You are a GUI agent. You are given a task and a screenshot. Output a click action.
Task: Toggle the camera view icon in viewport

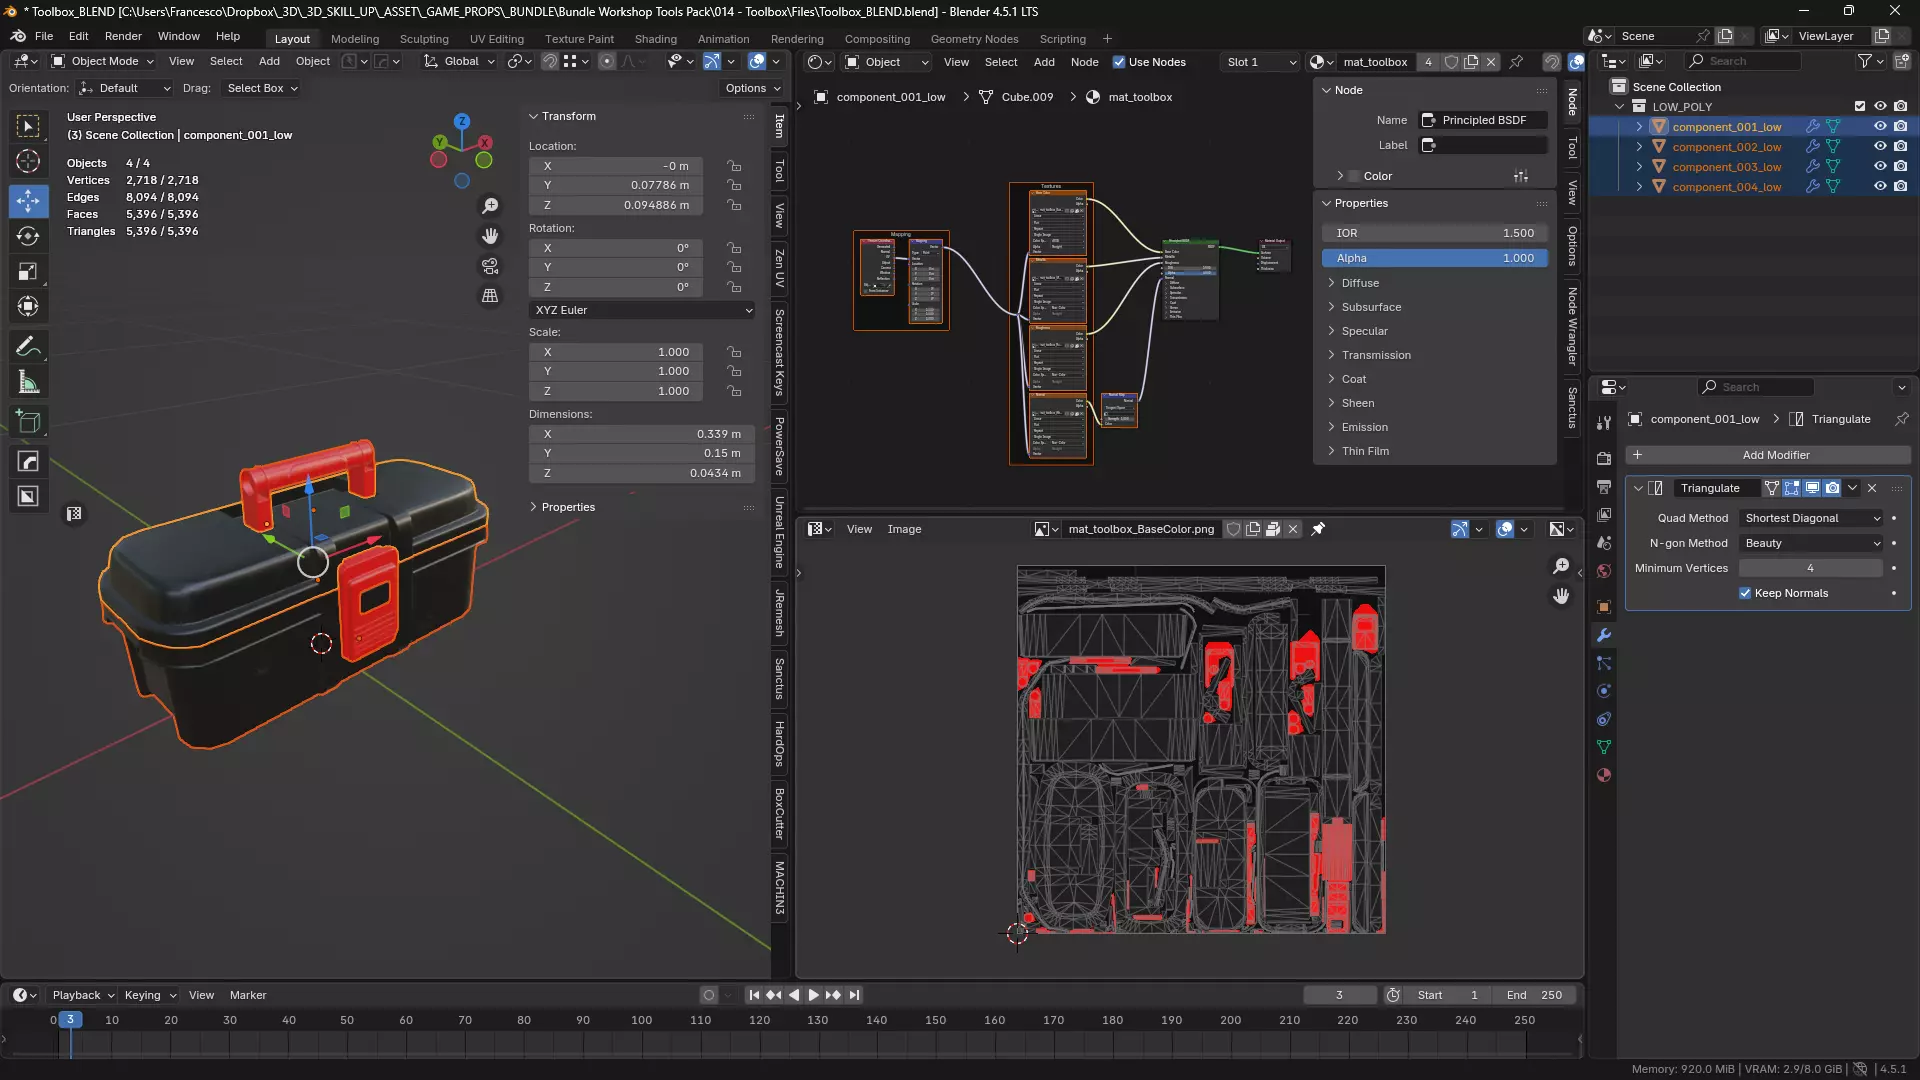pos(490,266)
